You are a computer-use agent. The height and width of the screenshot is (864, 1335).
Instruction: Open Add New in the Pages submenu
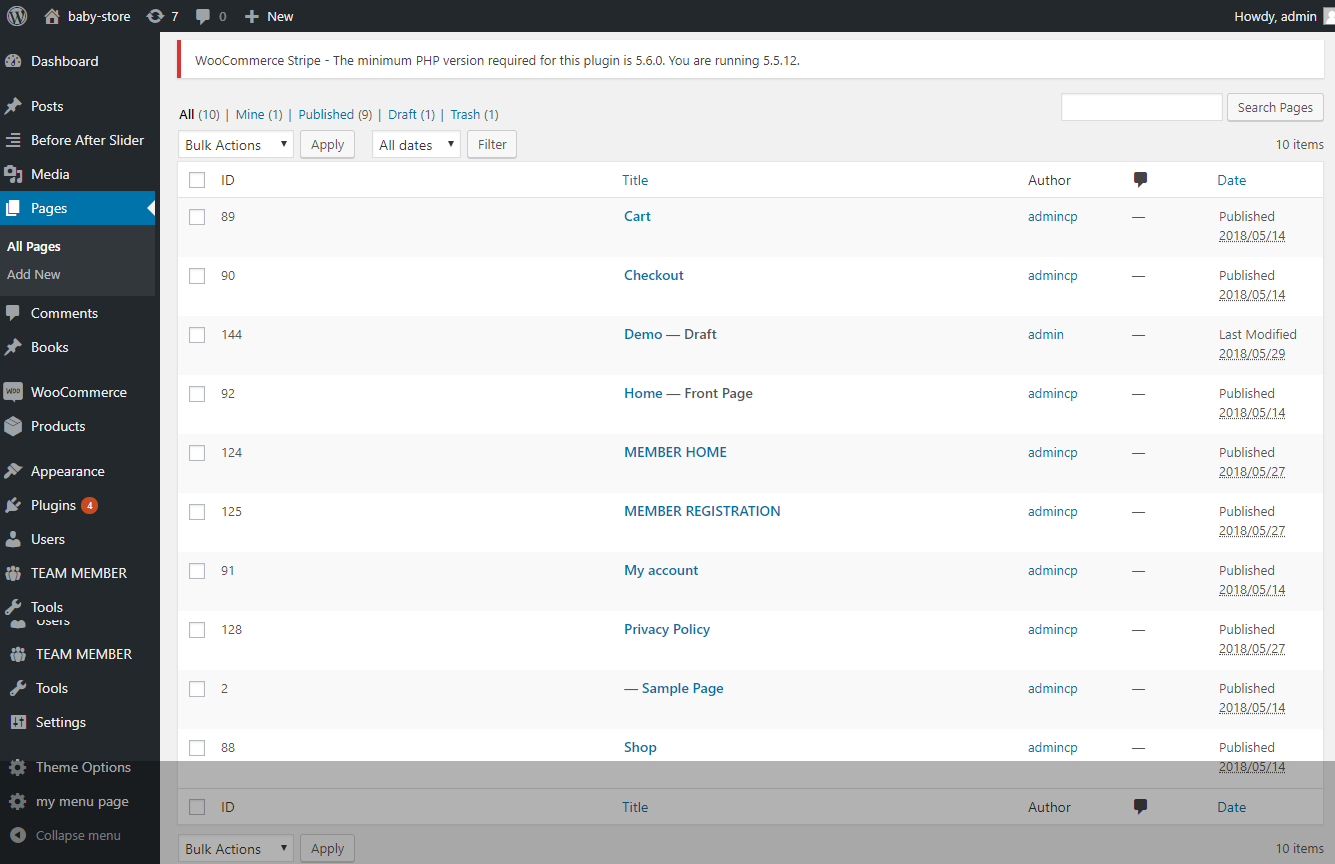click(34, 274)
